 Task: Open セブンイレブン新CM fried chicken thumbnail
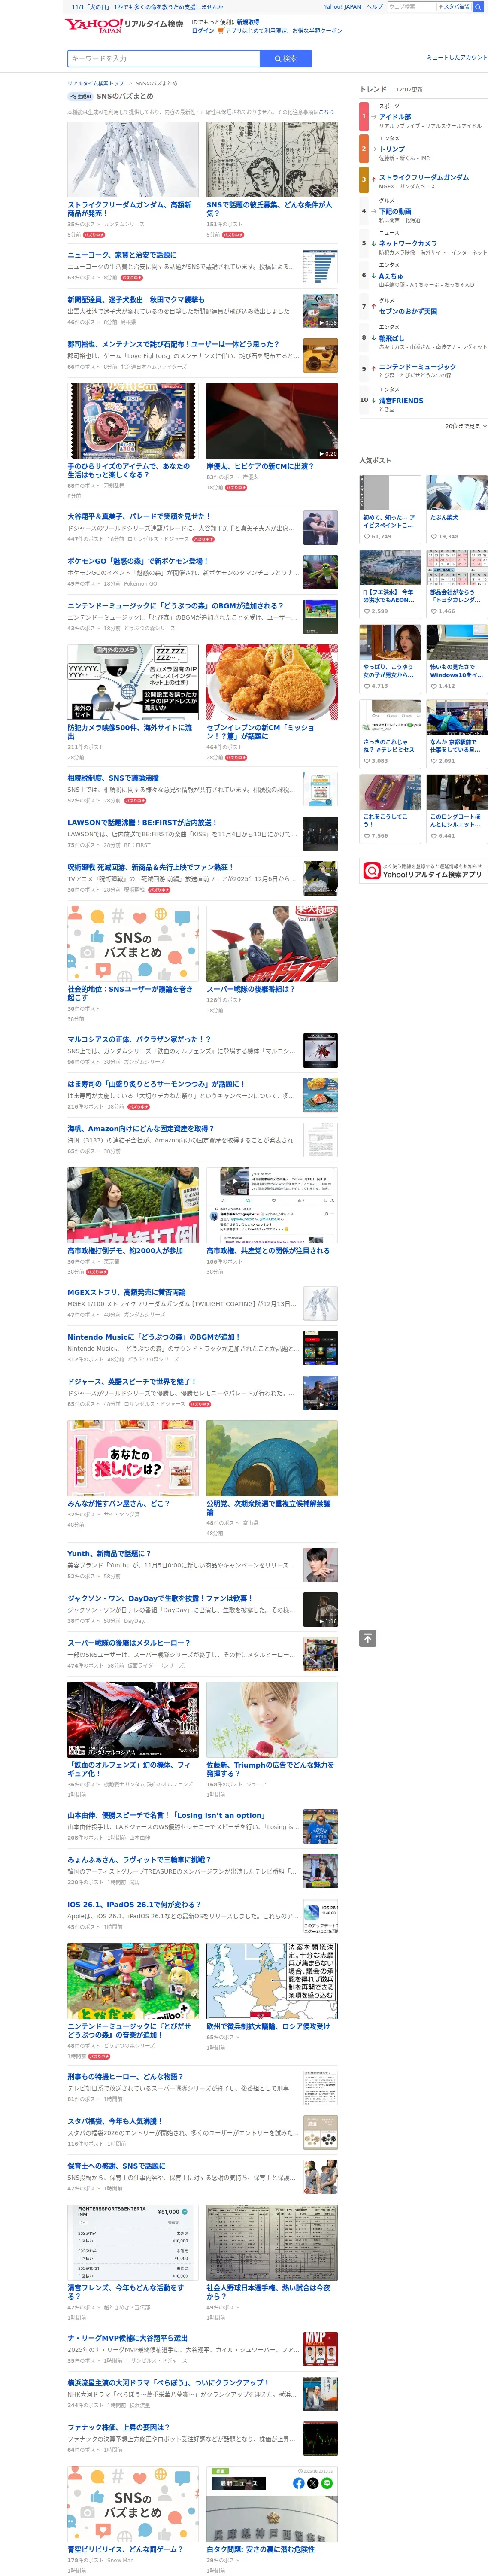click(x=272, y=682)
